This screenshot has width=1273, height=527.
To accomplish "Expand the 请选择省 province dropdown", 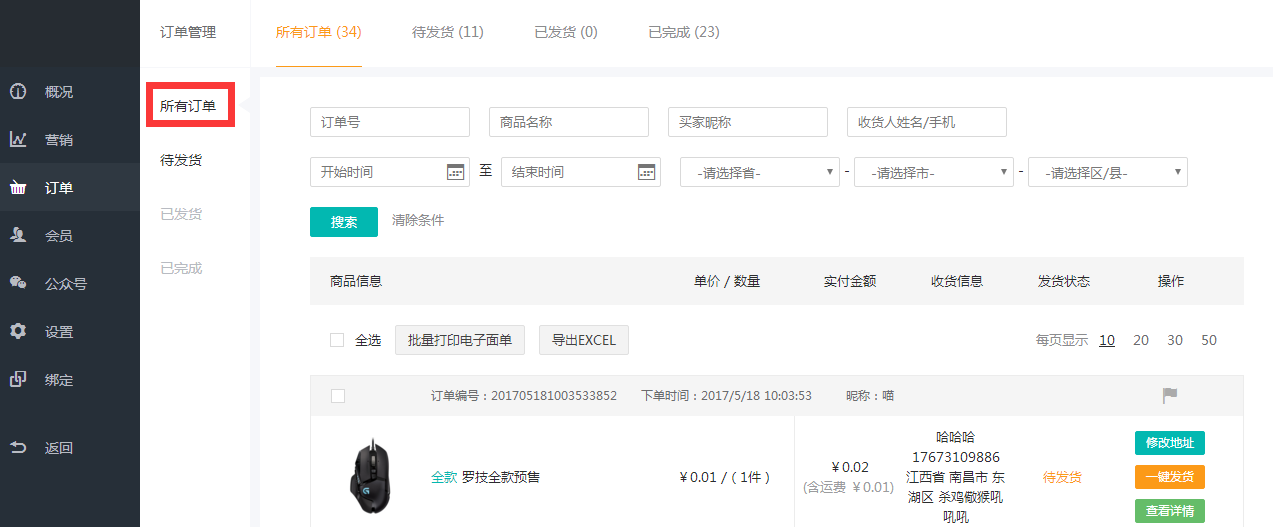I will pos(760,172).
